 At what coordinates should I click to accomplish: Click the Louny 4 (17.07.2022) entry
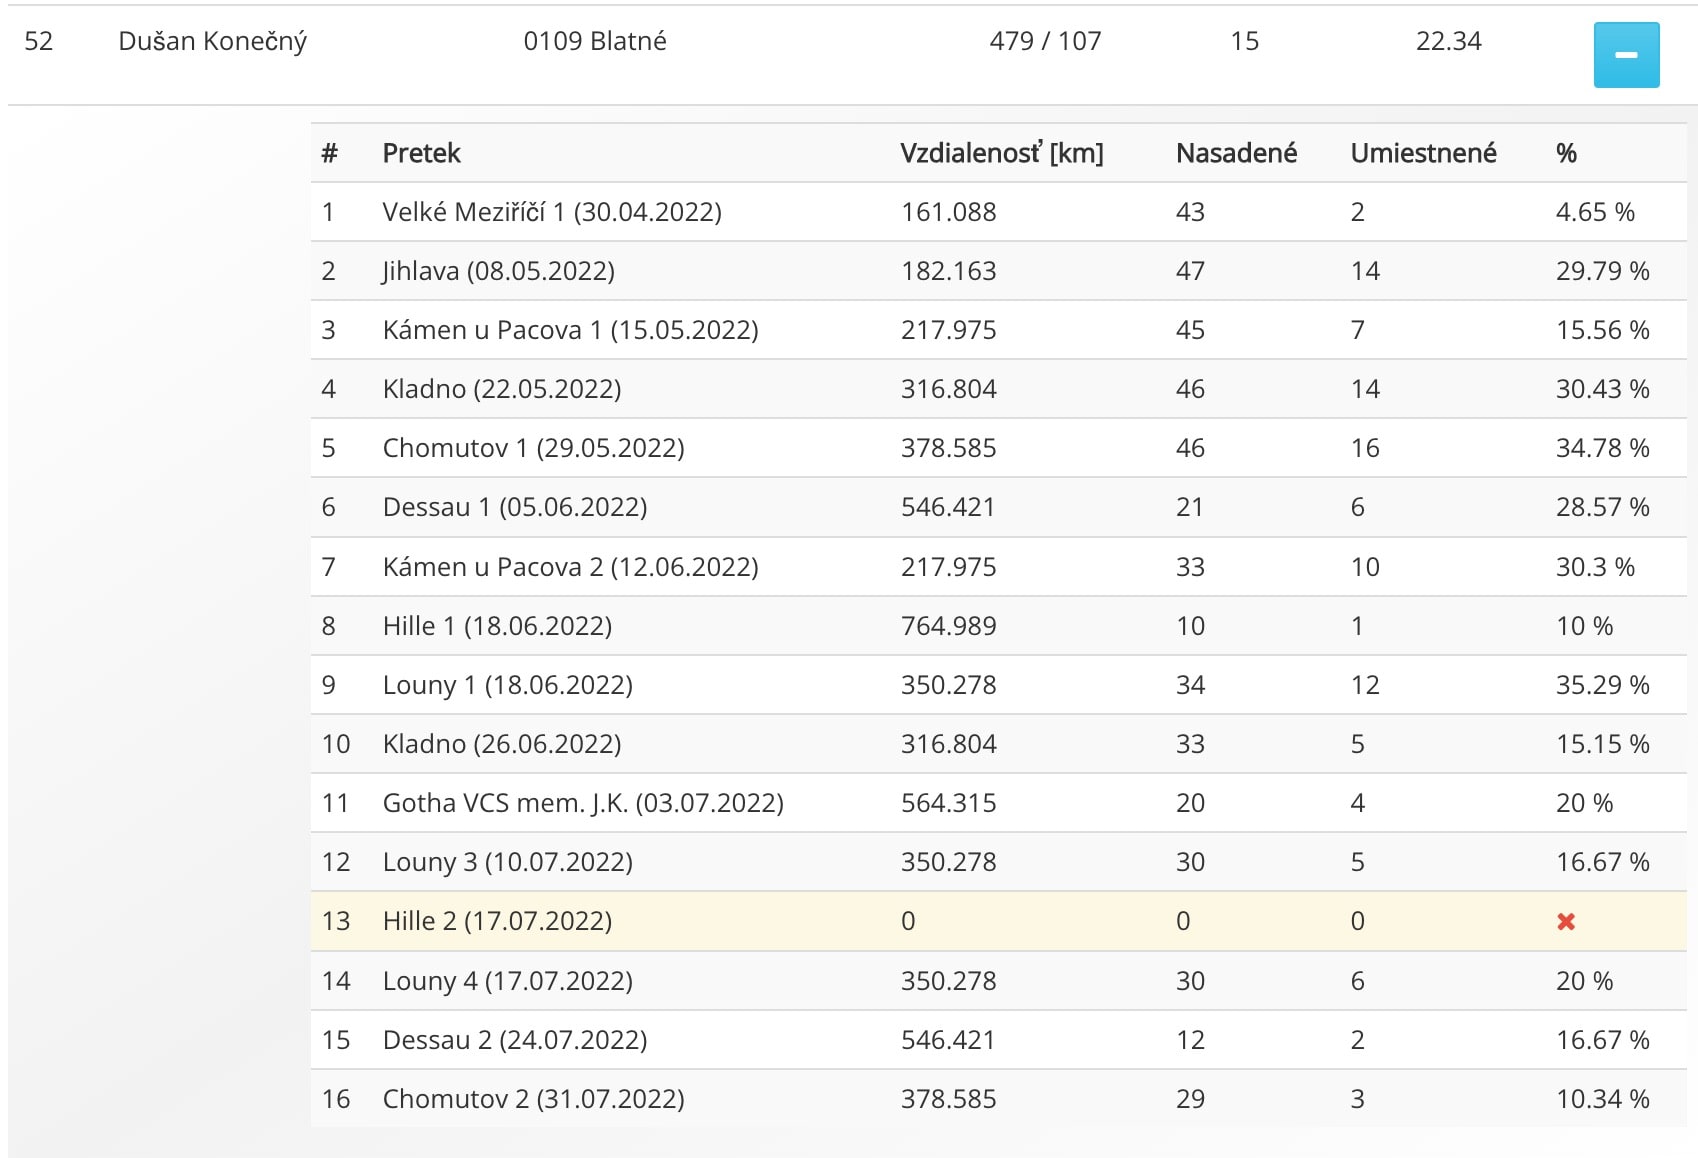(x=507, y=981)
